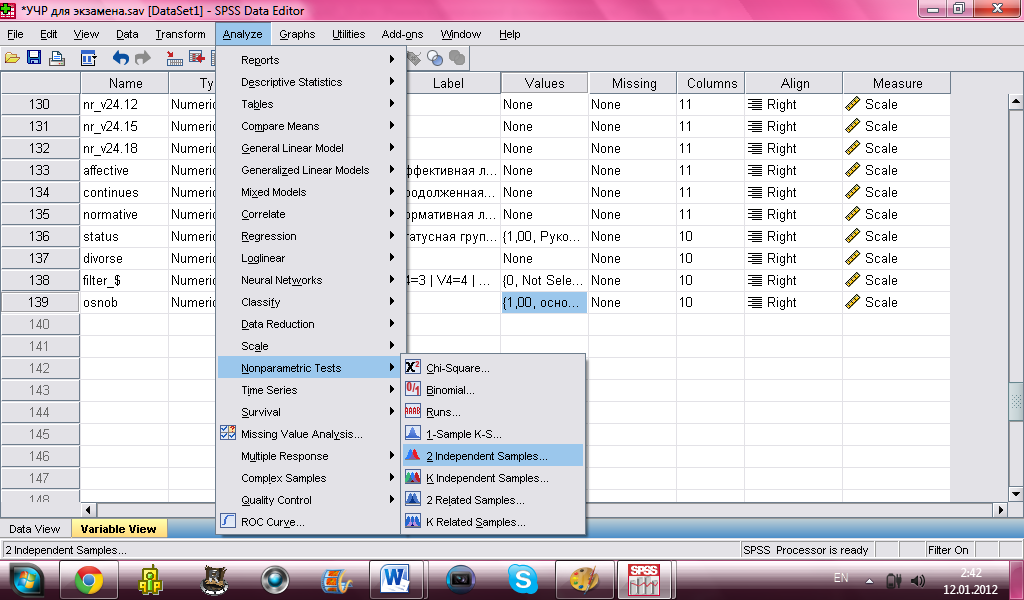
Task: Expand the General Linear Model submenu
Action: (x=310, y=148)
